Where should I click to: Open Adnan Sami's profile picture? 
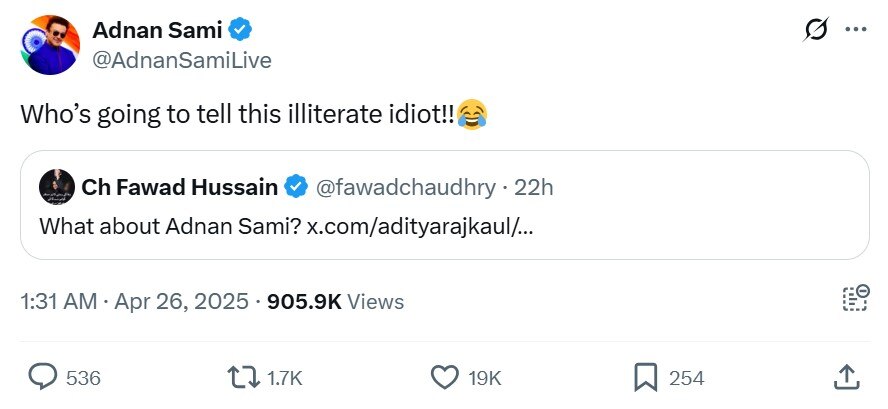pyautogui.click(x=48, y=45)
